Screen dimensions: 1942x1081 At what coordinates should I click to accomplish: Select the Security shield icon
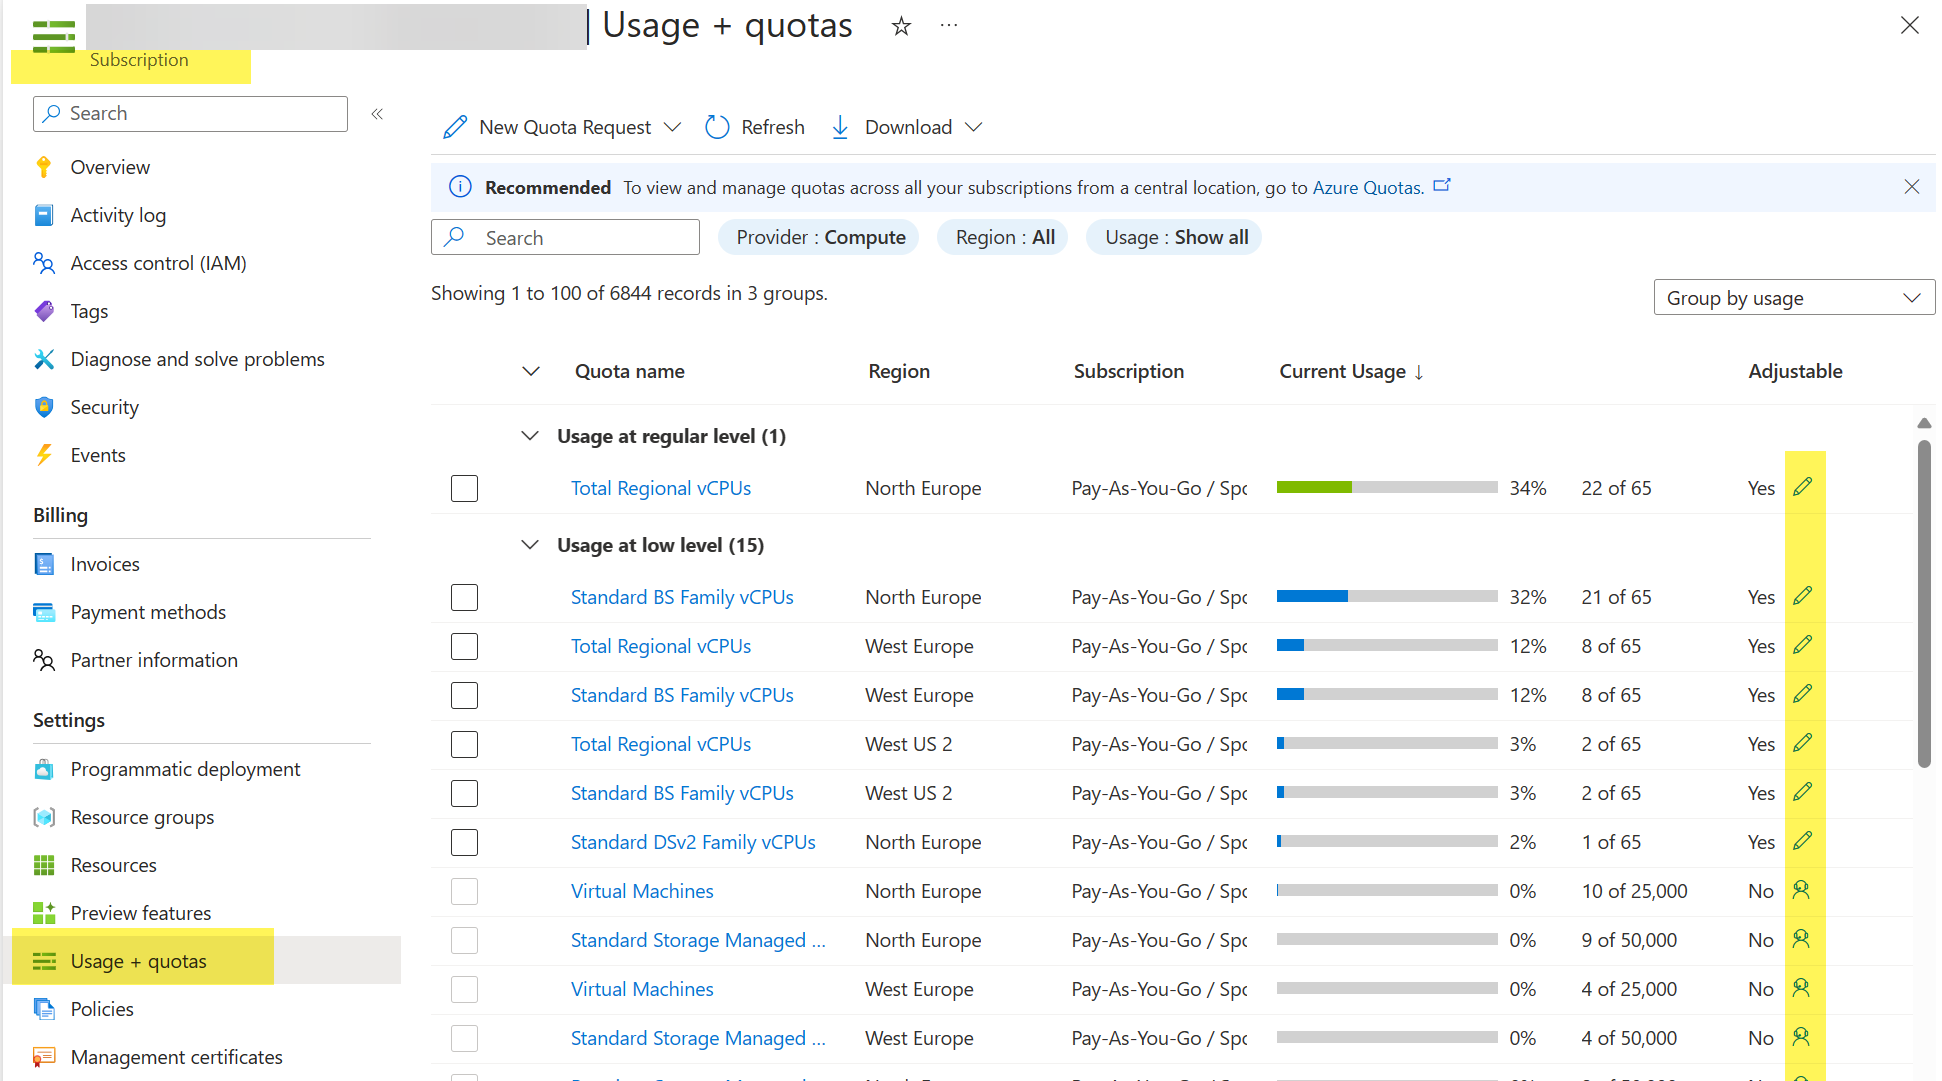pyautogui.click(x=44, y=406)
